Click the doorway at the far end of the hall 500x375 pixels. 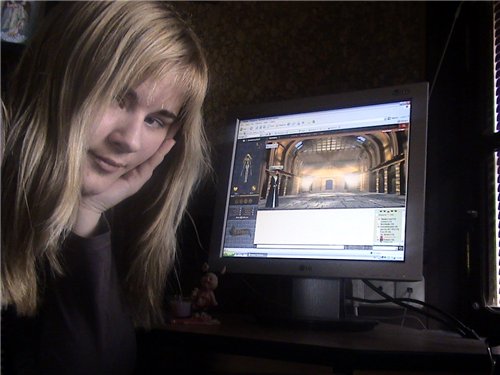[x=329, y=184]
